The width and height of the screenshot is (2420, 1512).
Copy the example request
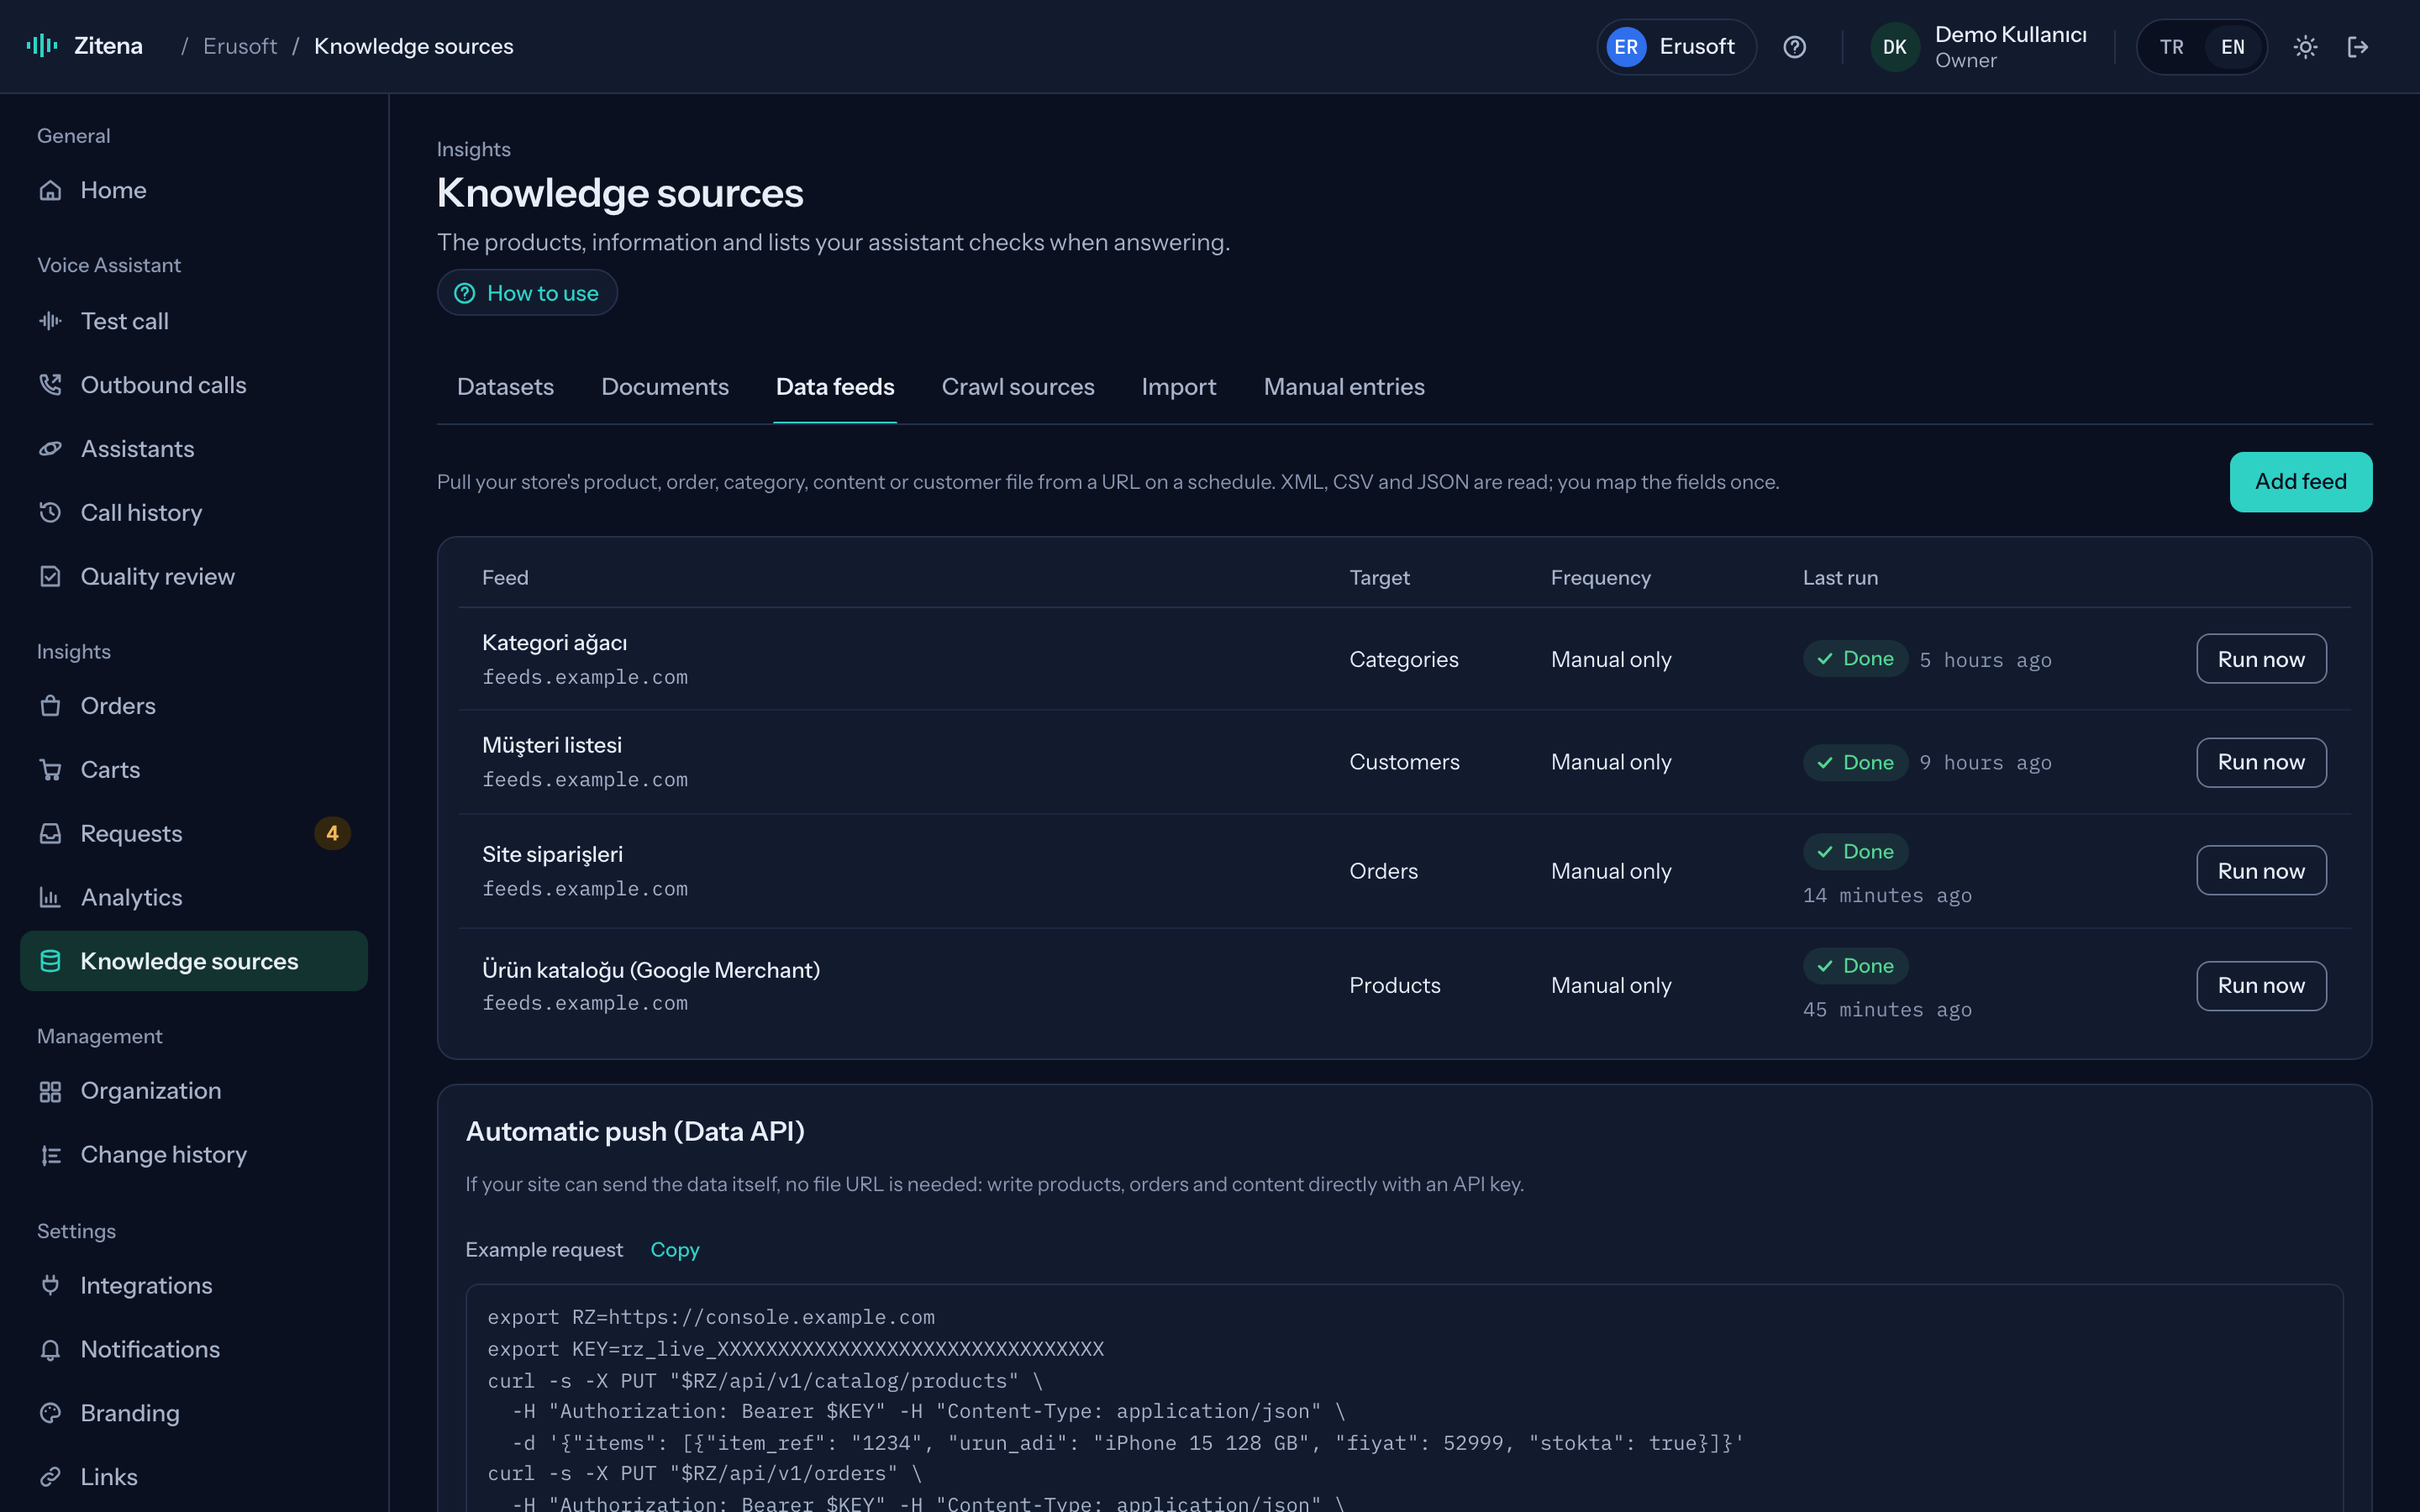pos(675,1250)
